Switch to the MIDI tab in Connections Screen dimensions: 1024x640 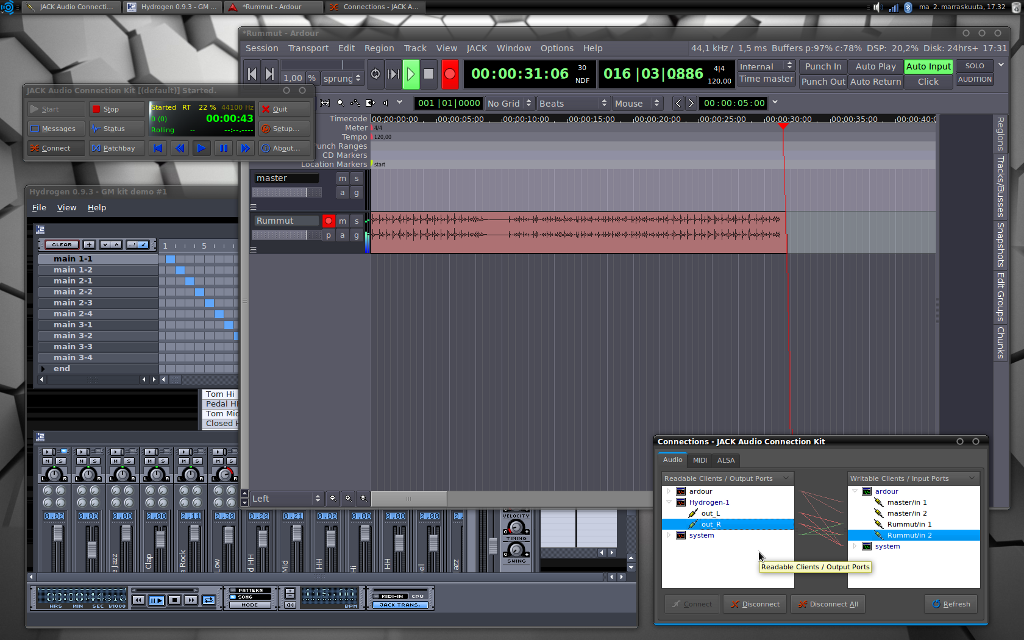point(700,460)
